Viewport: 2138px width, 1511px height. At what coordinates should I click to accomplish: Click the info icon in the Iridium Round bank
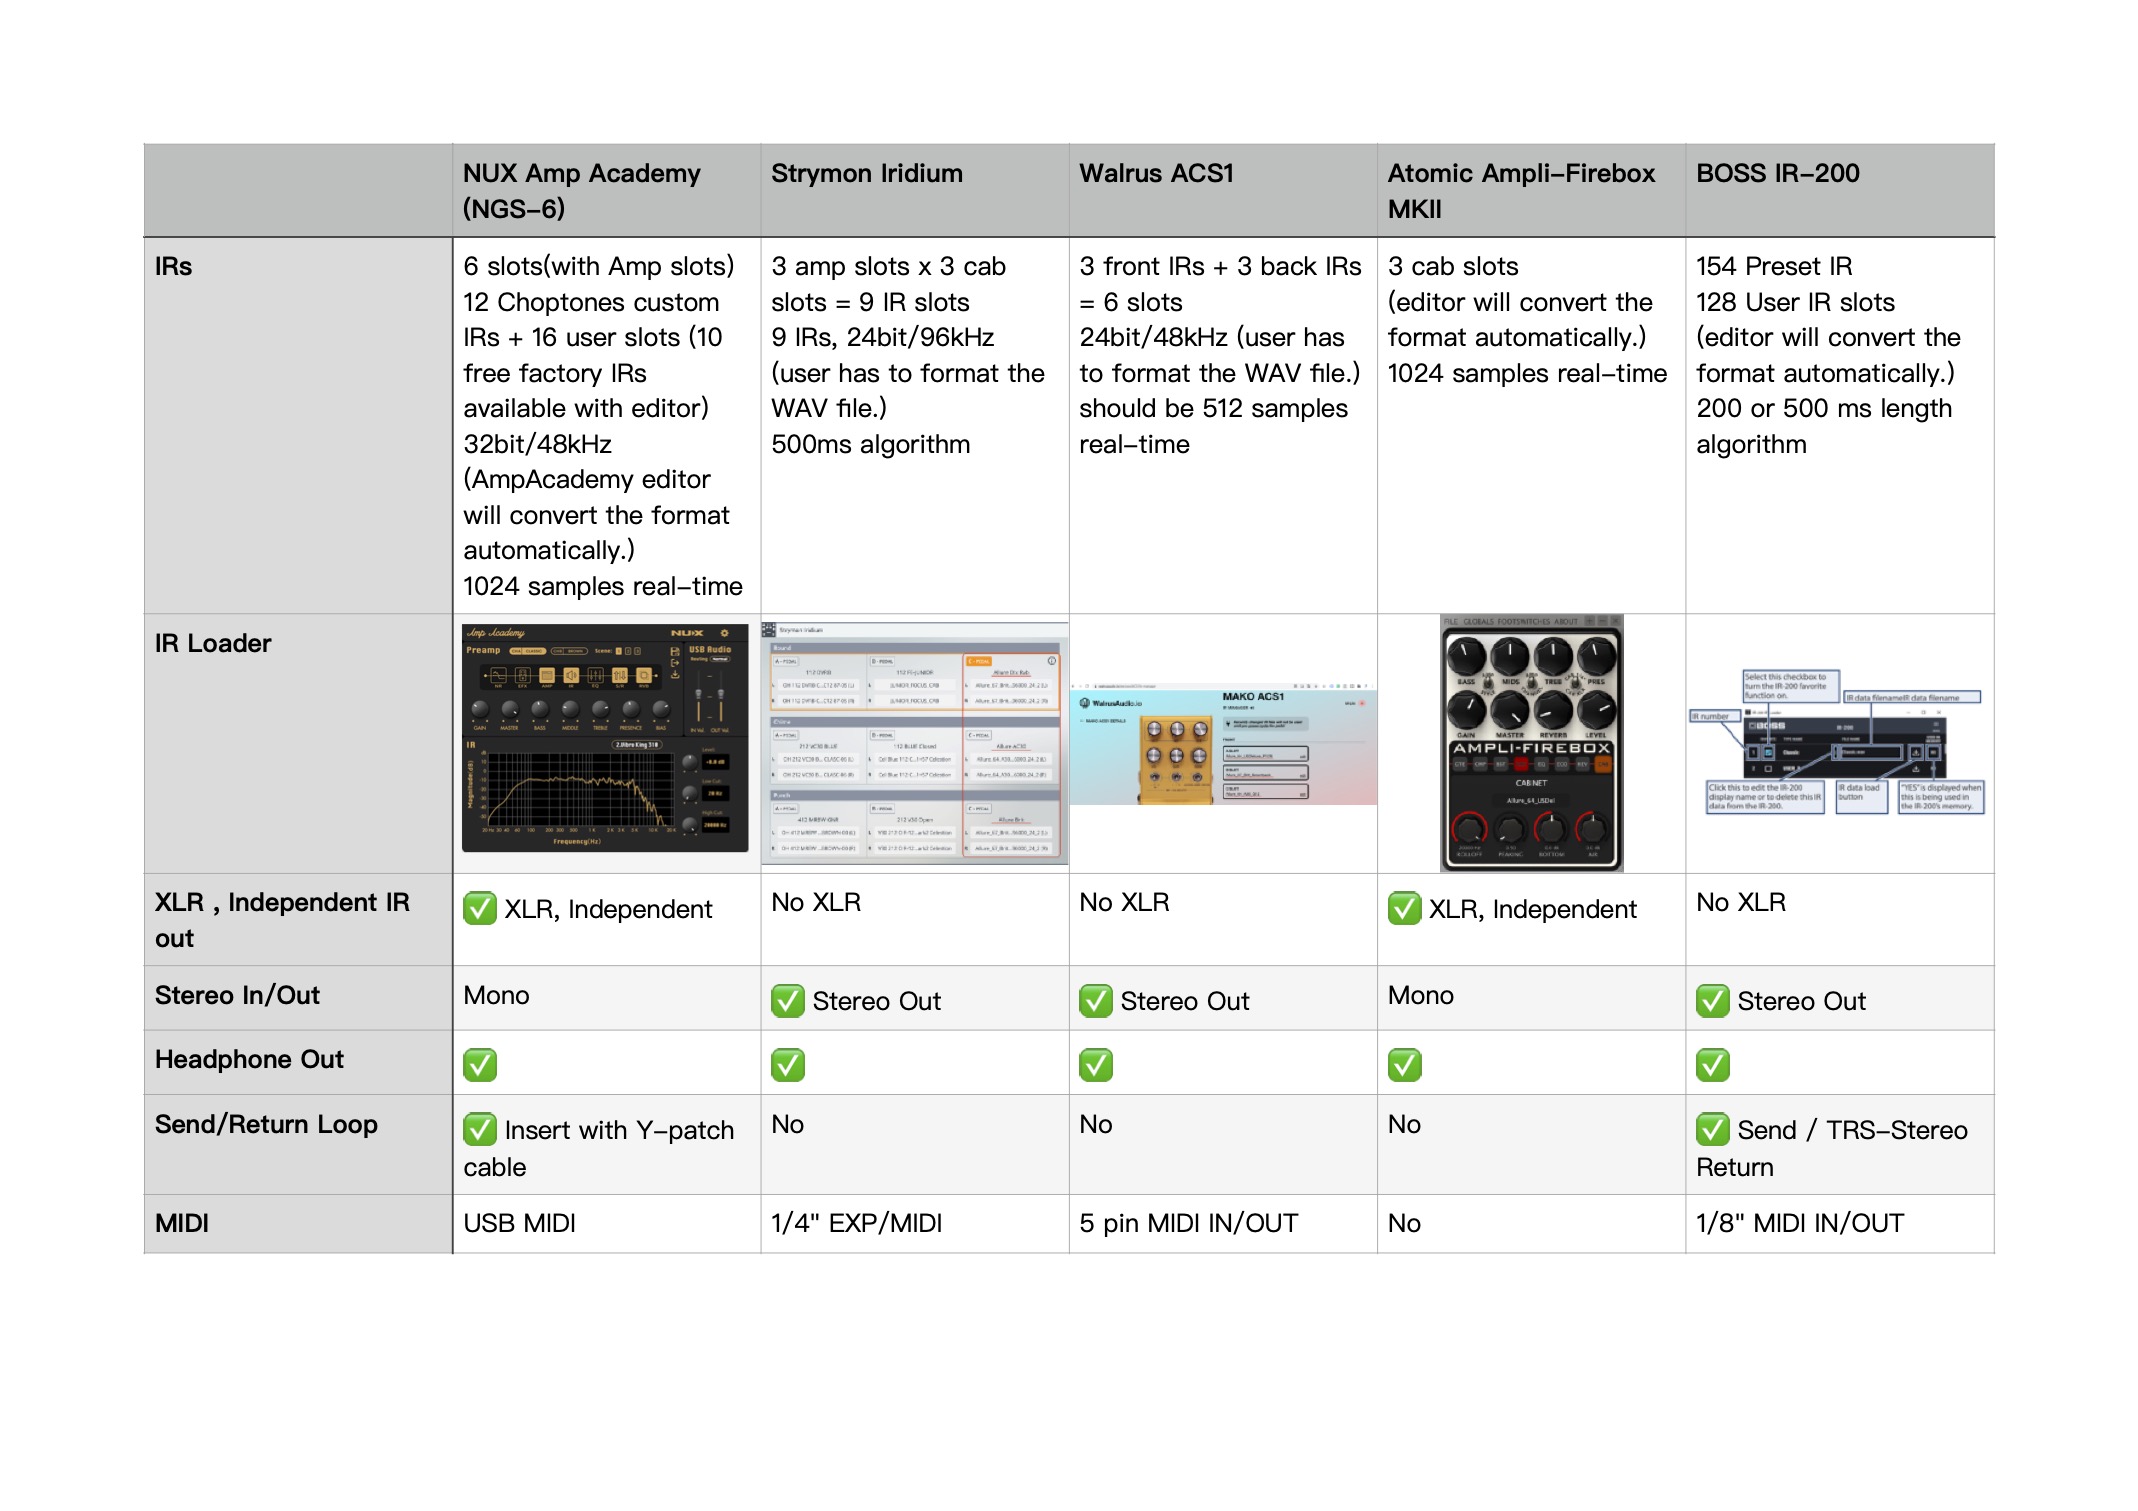[x=1051, y=662]
